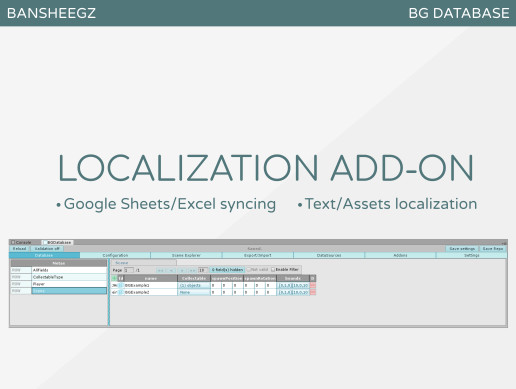The height and width of the screenshot is (389, 516).
Task: Click the 0 field(s) hidden button
Action: click(227, 270)
